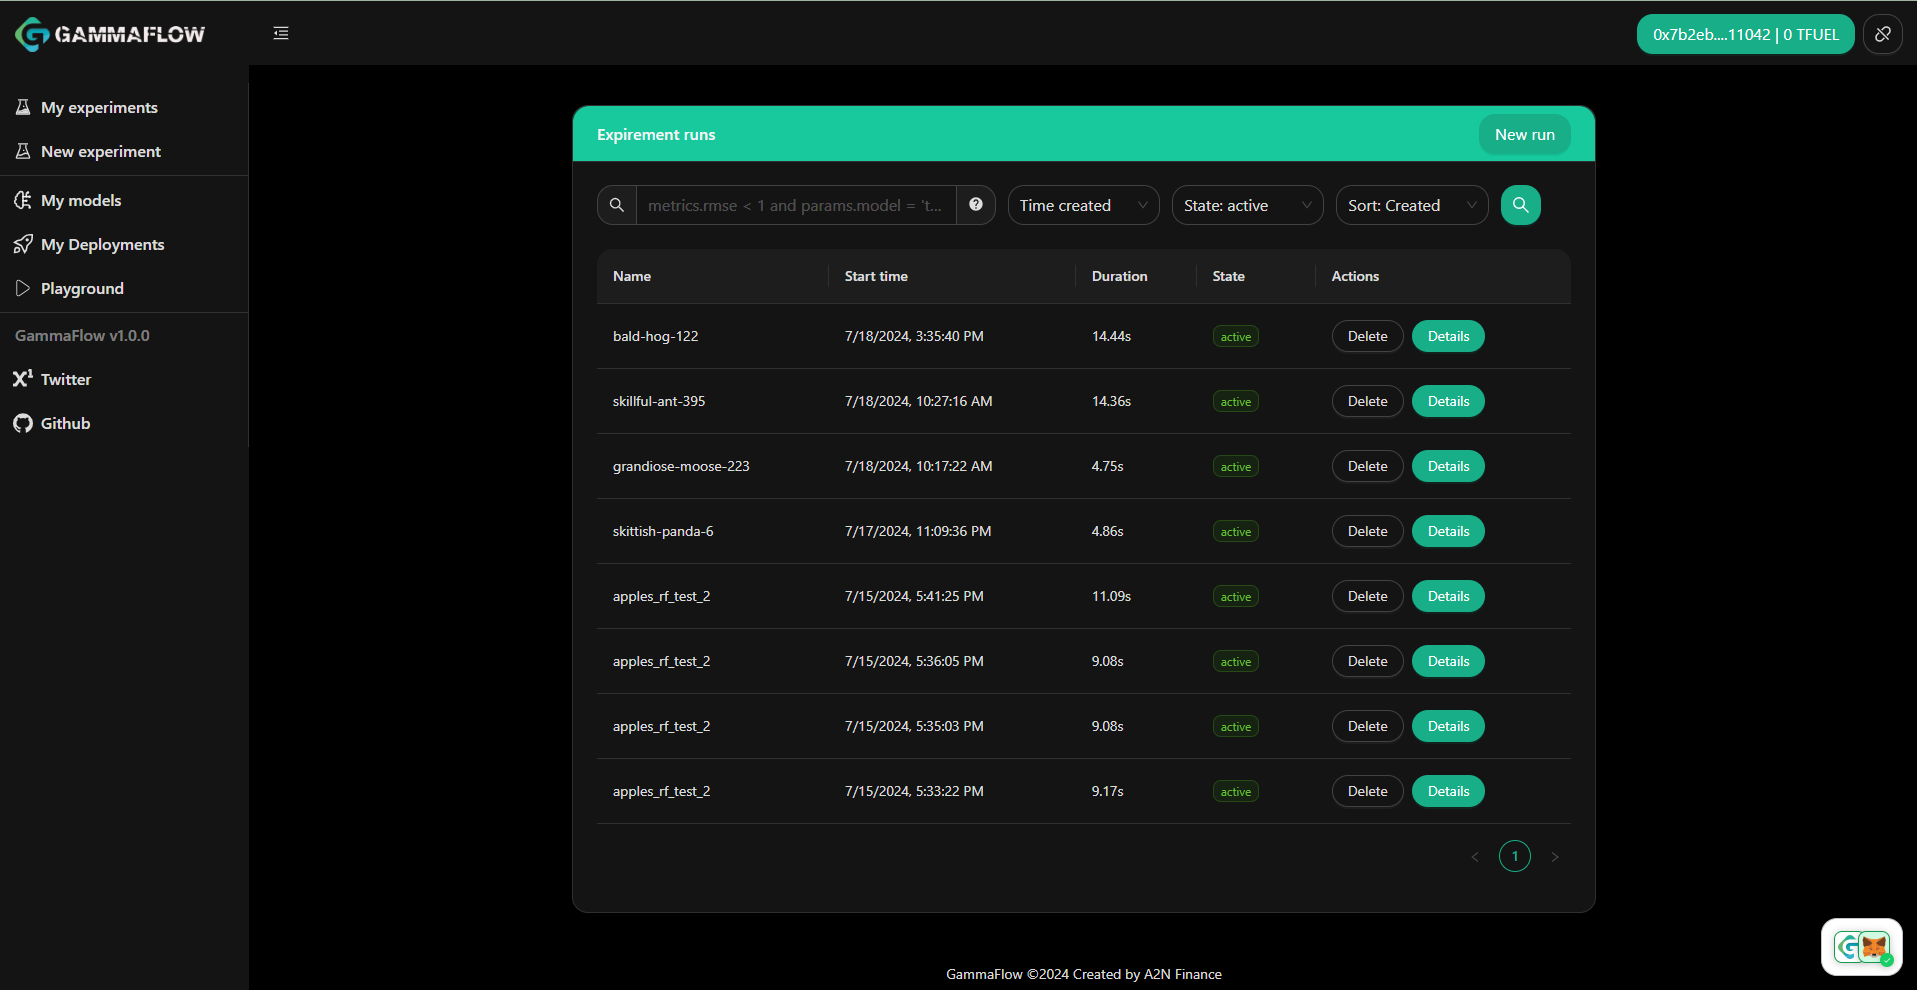Click the Twitter X icon in sidebar
The image size is (1917, 990).
[23, 379]
